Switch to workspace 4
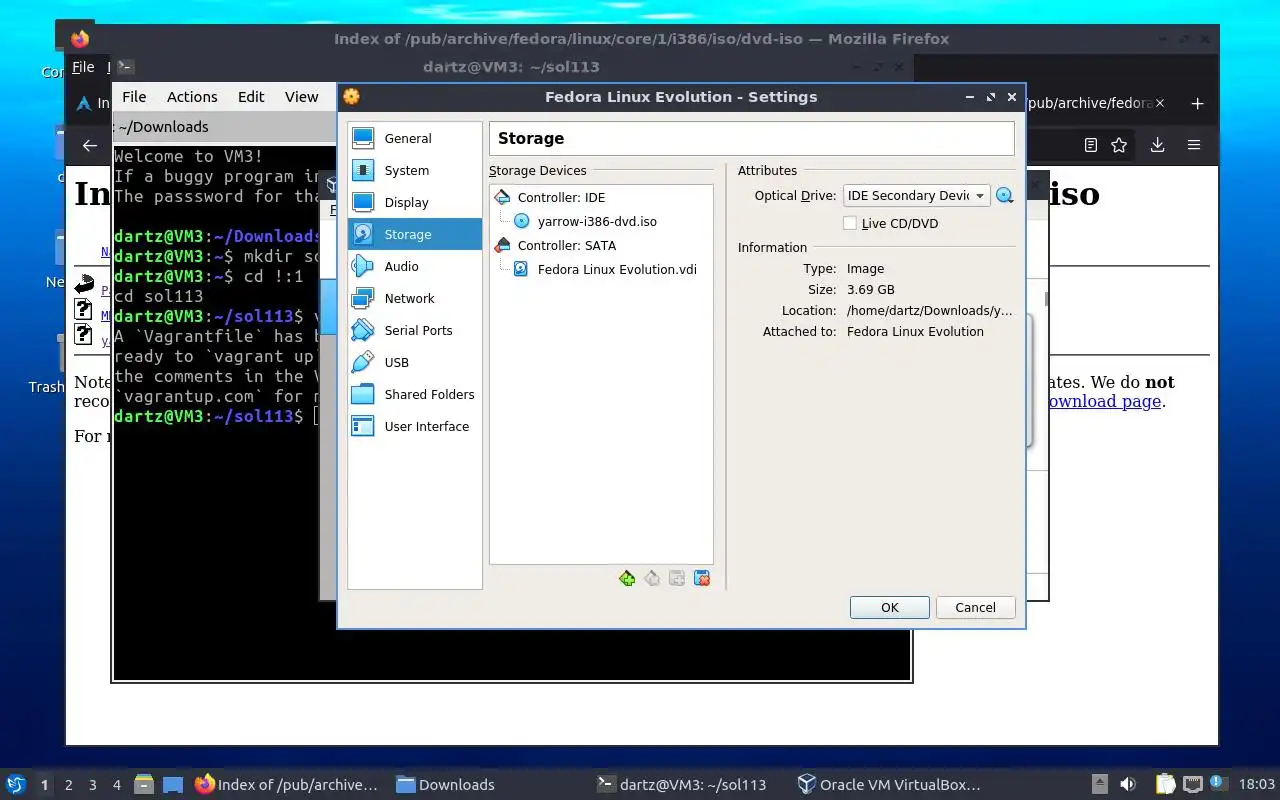This screenshot has width=1280, height=800. pyautogui.click(x=117, y=785)
